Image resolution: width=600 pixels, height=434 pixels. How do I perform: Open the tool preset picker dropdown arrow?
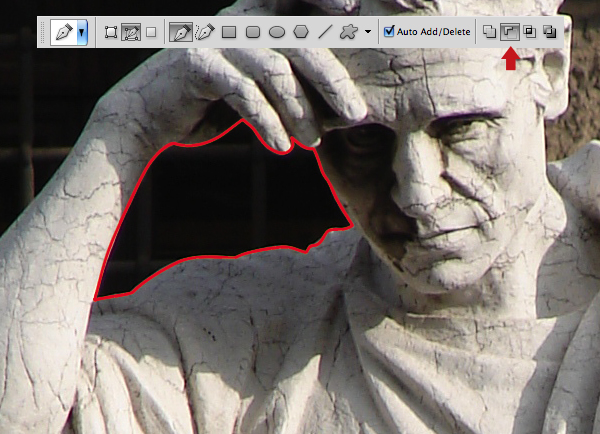82,32
